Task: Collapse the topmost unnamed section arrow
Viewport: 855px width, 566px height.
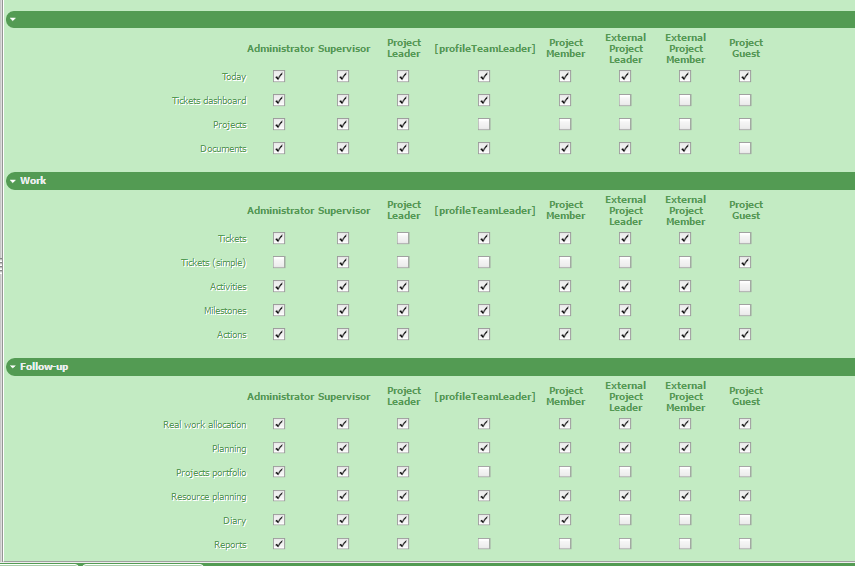Action: [x=12, y=19]
